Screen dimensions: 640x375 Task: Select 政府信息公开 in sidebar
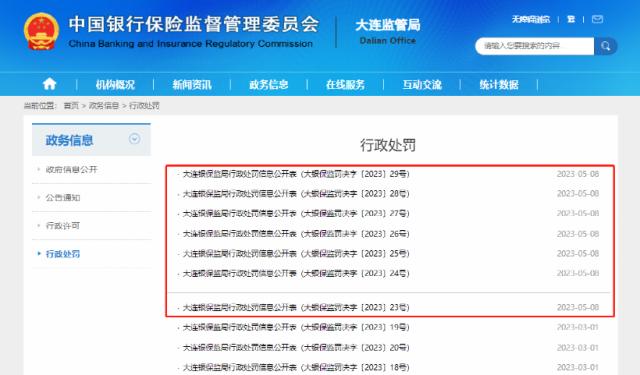tap(71, 169)
